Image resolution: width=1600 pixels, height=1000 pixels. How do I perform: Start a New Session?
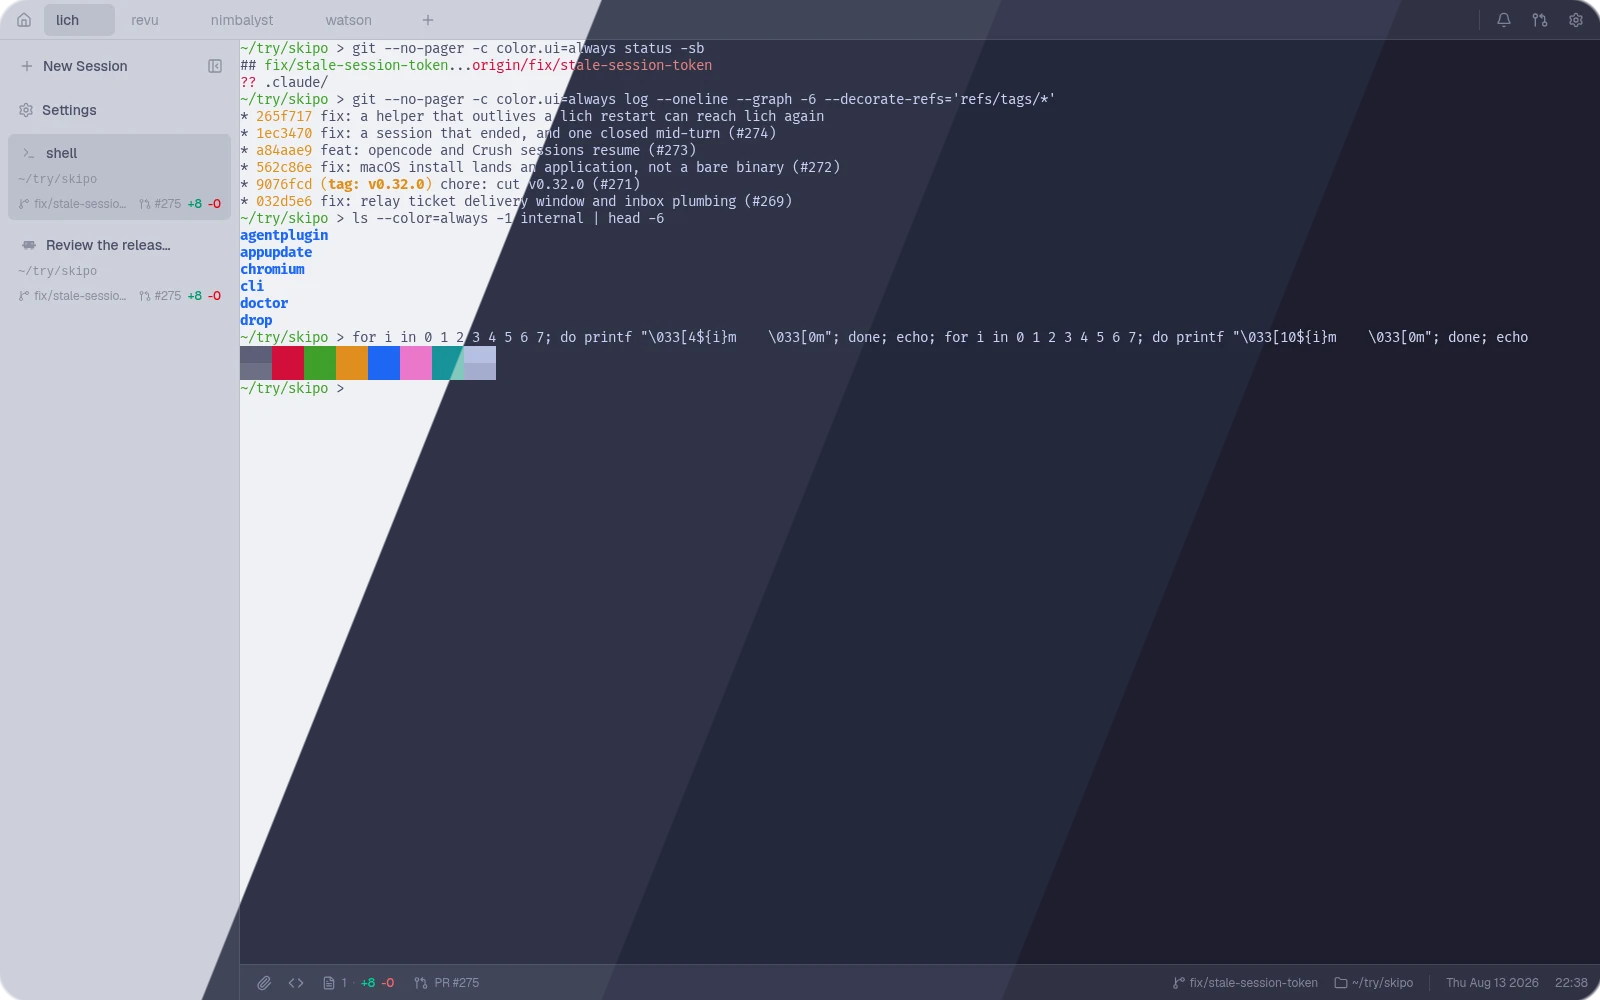(85, 66)
